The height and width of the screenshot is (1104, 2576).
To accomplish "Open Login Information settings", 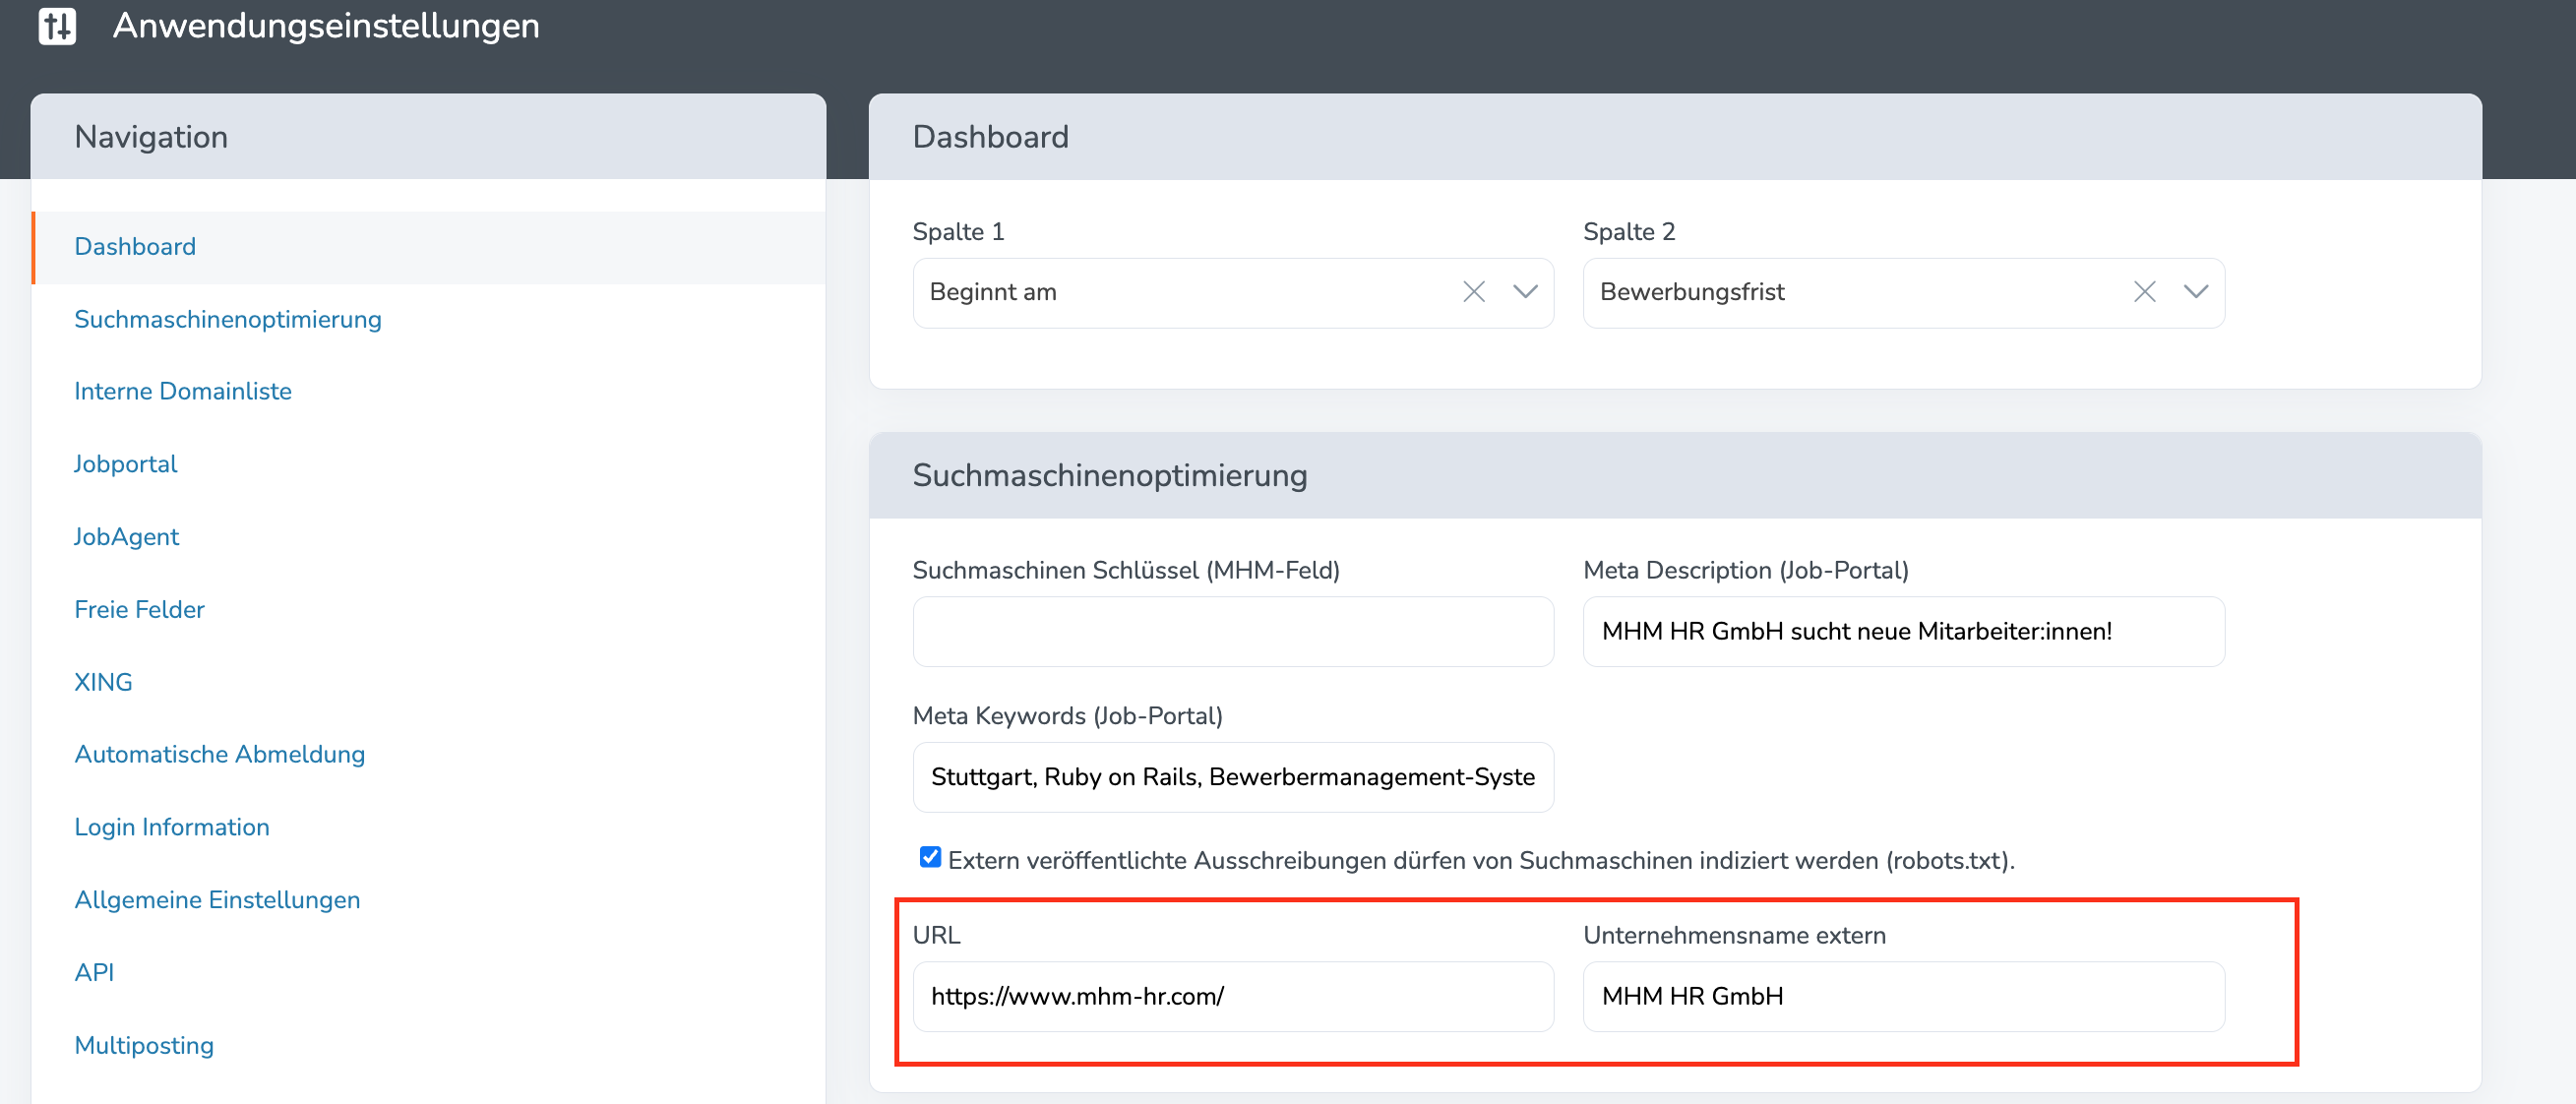I will pos(171,826).
